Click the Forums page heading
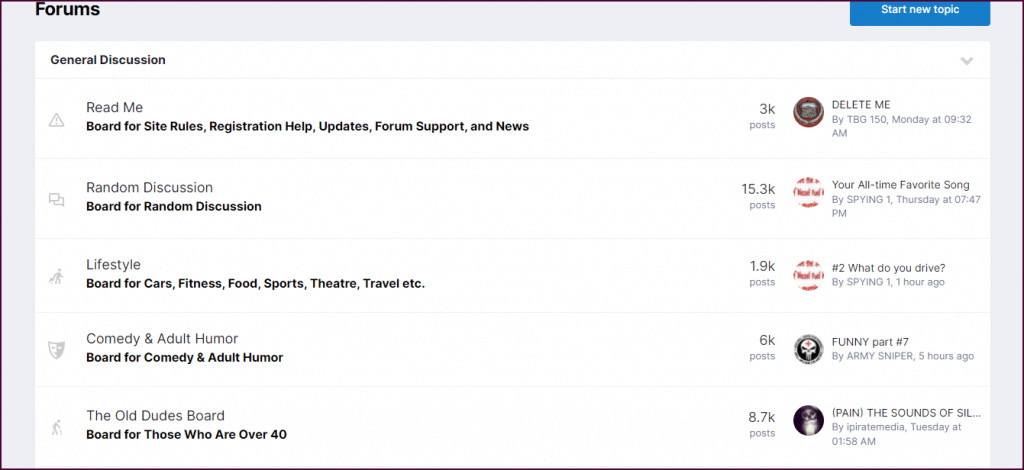Screen dimensions: 1024x470 [67, 9]
